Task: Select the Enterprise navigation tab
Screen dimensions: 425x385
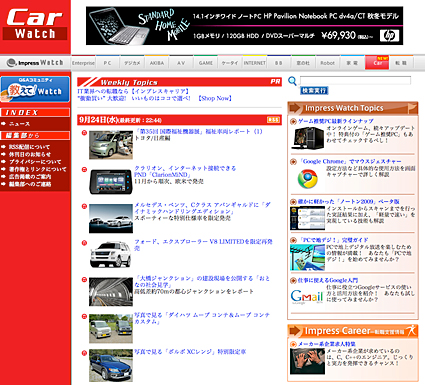Action: pyautogui.click(x=83, y=63)
